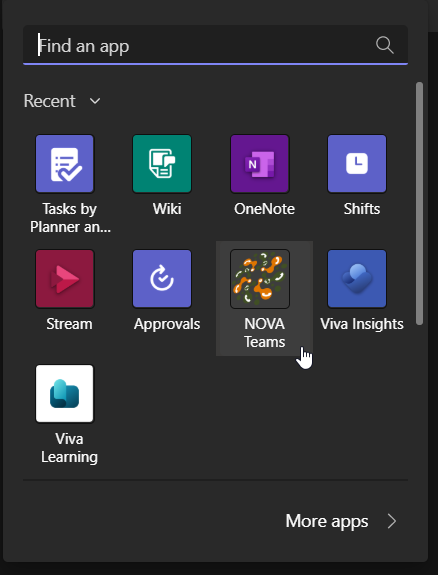Viewport: 438px width, 575px height.
Task: Launch the Viva Learning app icon
Action: (x=65, y=393)
